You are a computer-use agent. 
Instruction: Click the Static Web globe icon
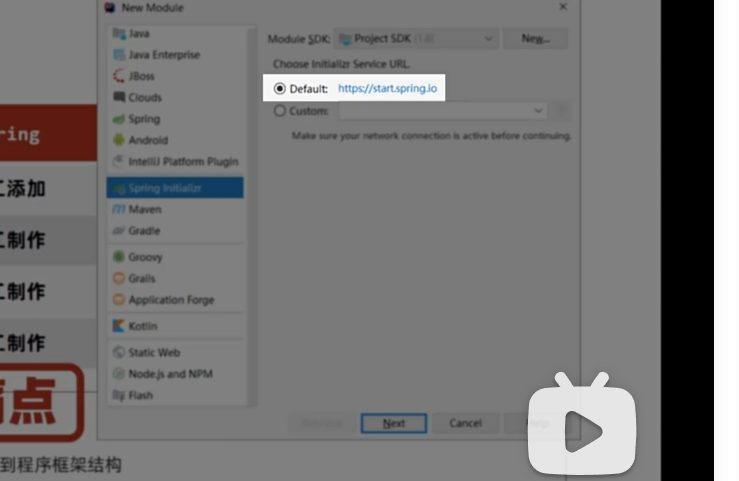(x=119, y=352)
